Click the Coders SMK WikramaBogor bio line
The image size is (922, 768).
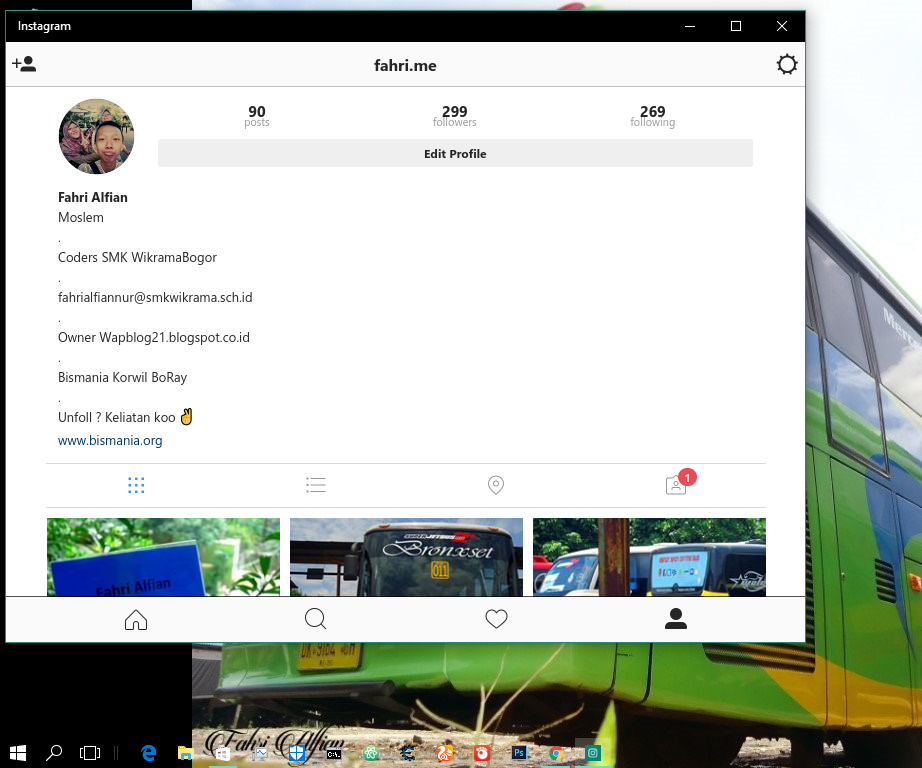coord(137,258)
